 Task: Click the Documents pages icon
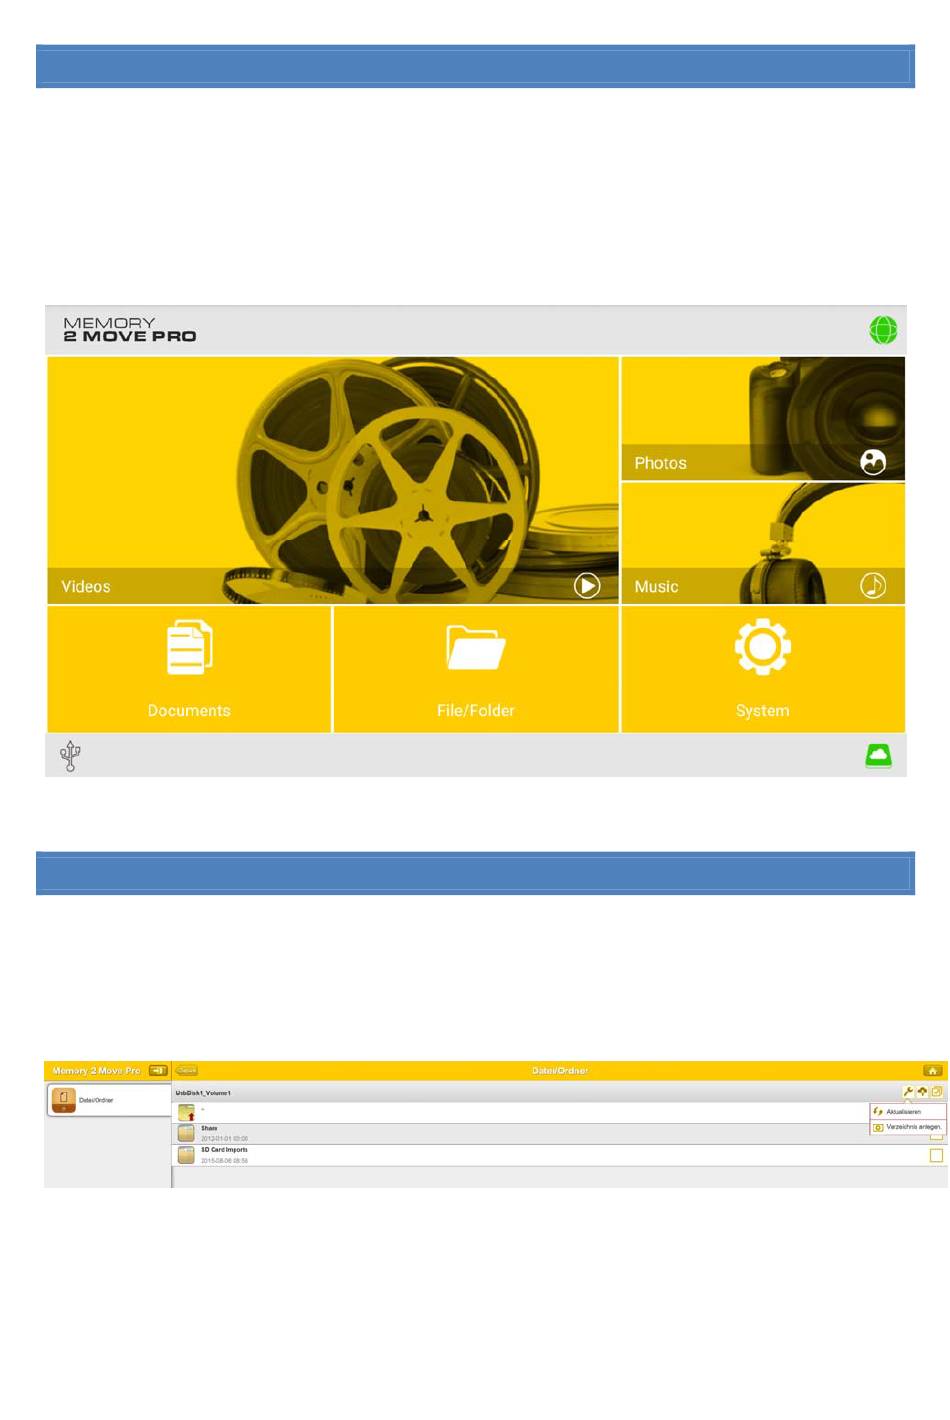[x=189, y=647]
